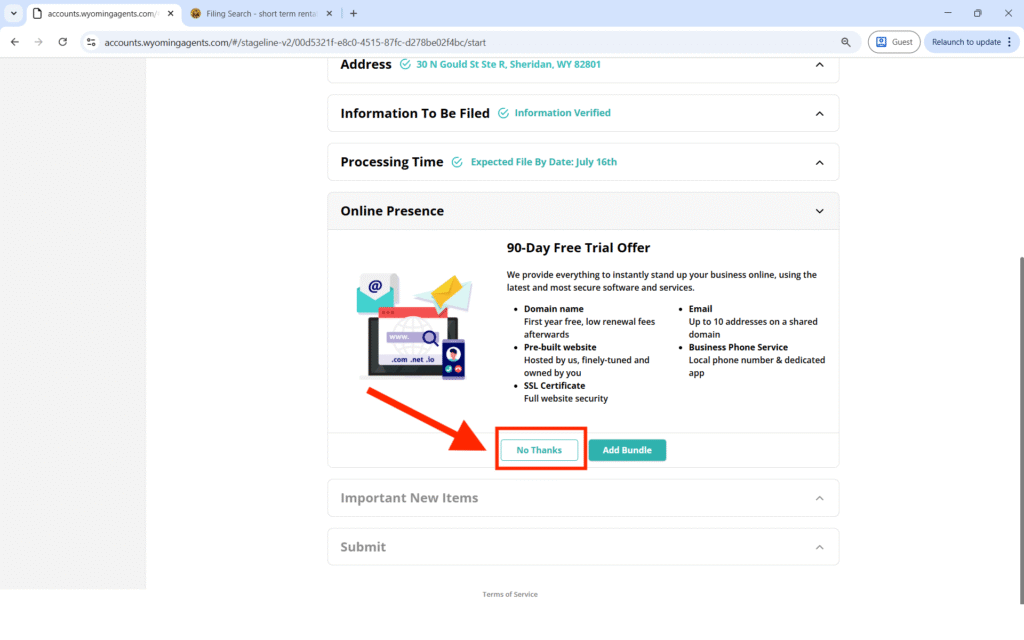Expand the Important New Items section
This screenshot has height=640, width=1024.
click(819, 498)
